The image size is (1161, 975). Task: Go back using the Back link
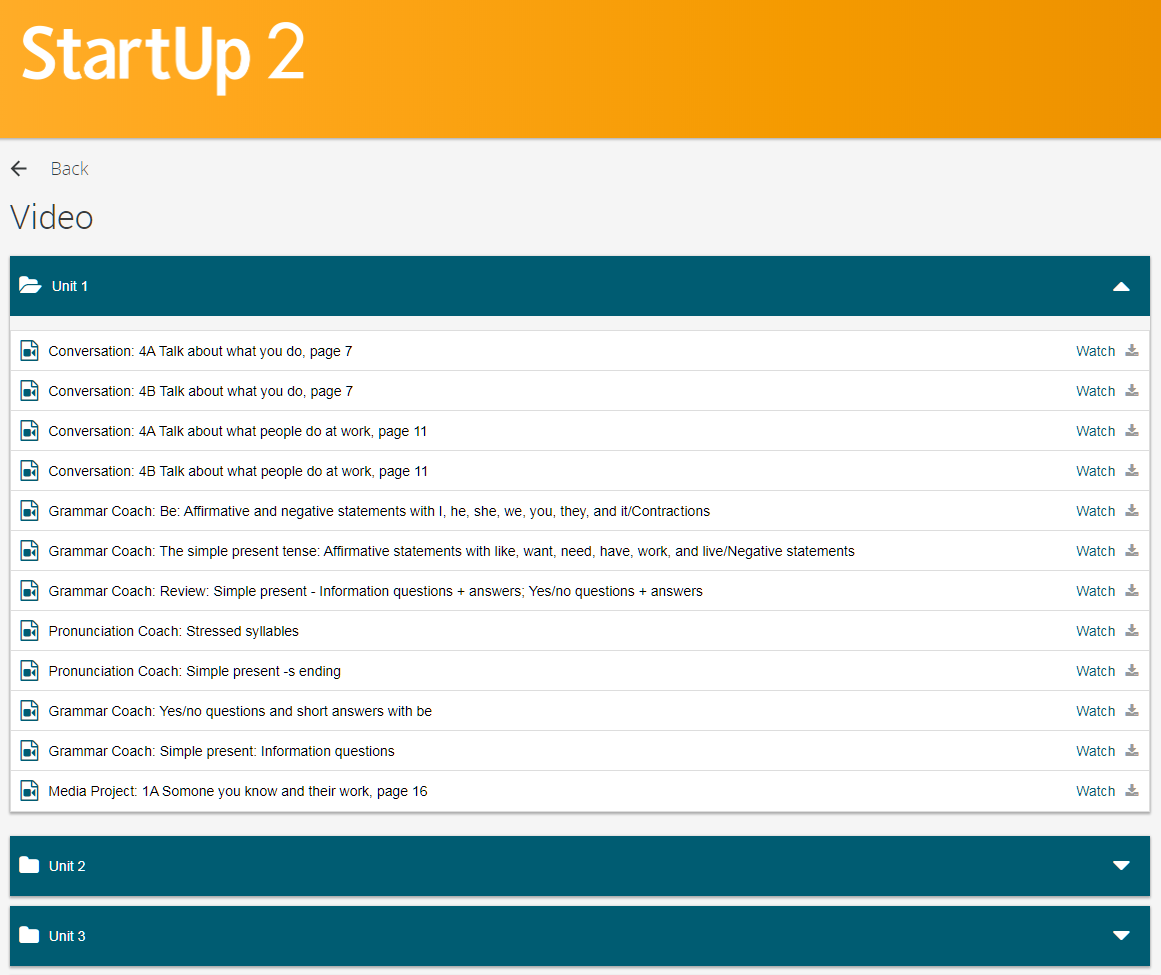pyautogui.click(x=70, y=169)
